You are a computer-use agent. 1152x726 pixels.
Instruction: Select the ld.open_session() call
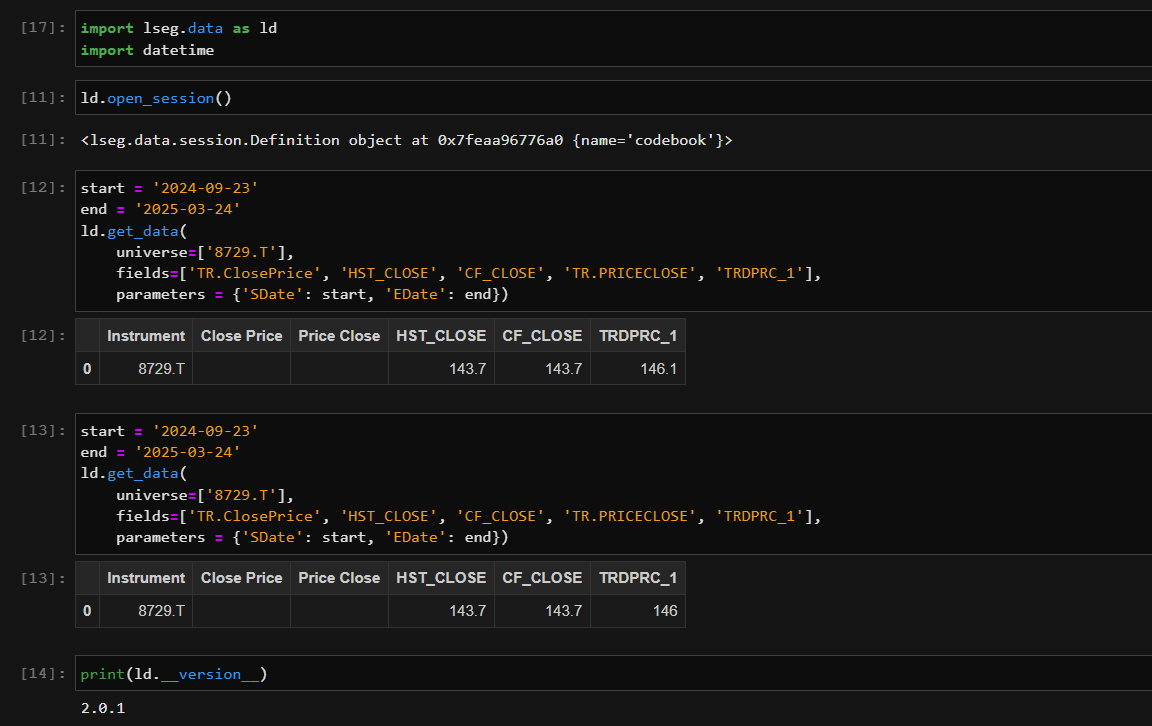[145, 97]
